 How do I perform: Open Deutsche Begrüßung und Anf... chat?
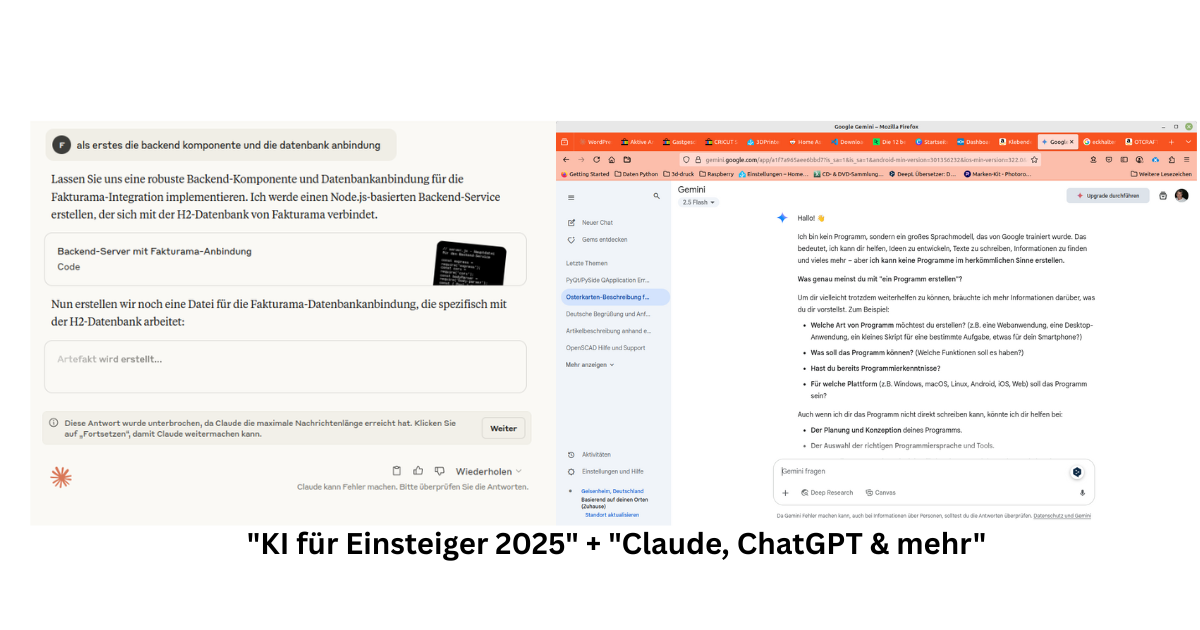coord(608,314)
